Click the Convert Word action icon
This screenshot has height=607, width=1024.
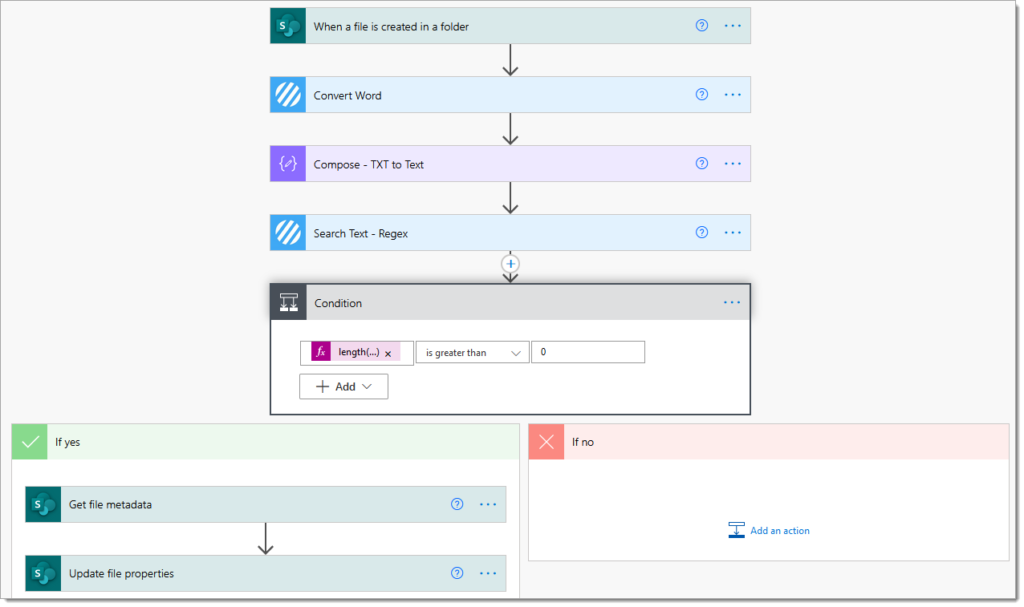pos(288,95)
